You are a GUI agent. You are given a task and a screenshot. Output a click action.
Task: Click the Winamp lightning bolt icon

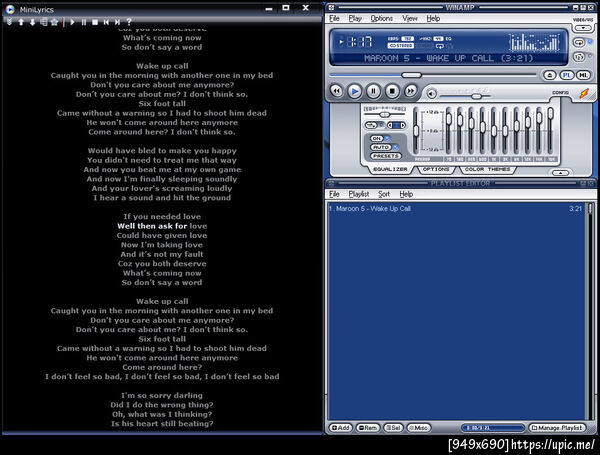click(x=584, y=93)
